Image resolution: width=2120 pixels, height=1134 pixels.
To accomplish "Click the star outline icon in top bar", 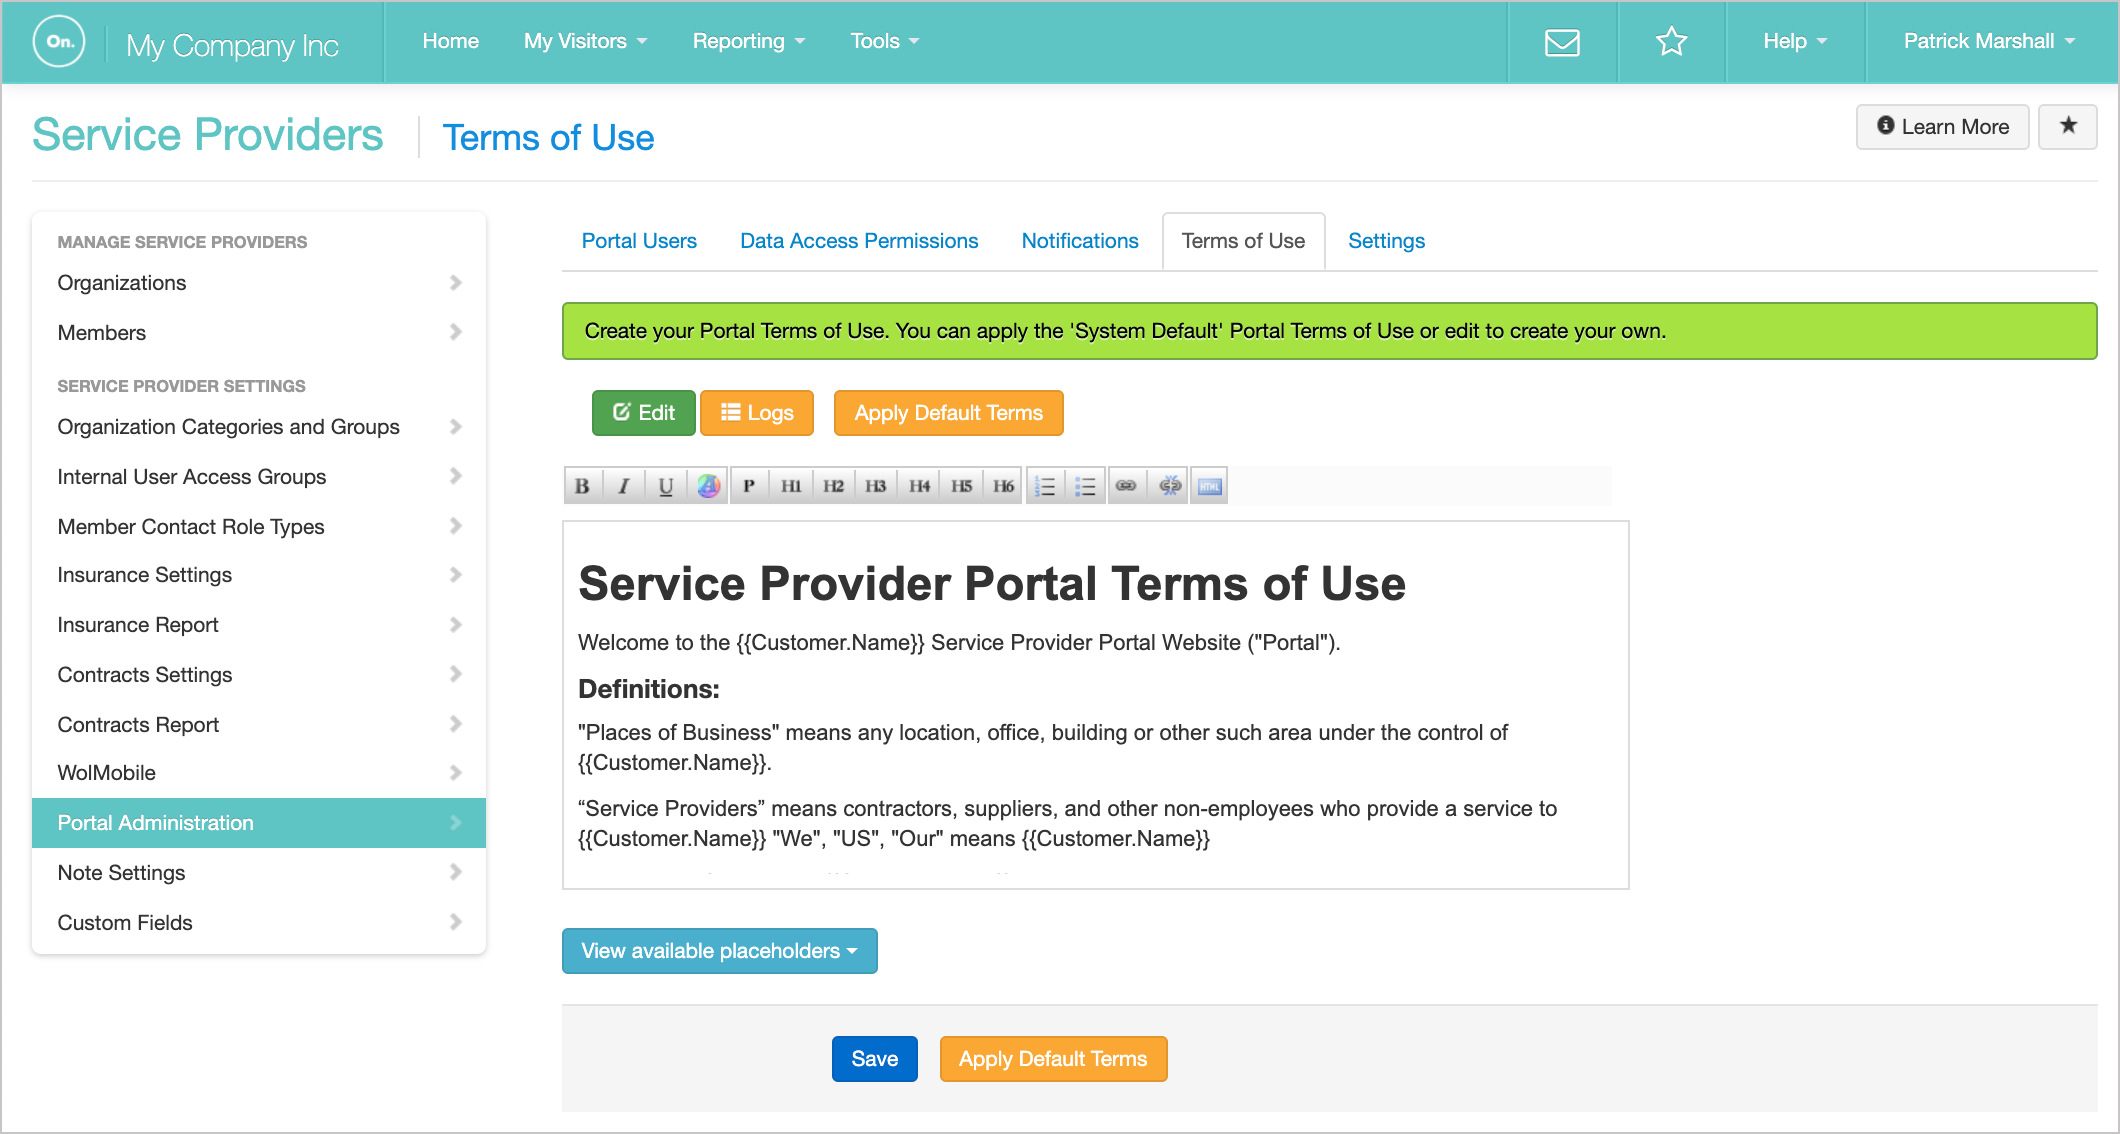I will click(x=1671, y=42).
